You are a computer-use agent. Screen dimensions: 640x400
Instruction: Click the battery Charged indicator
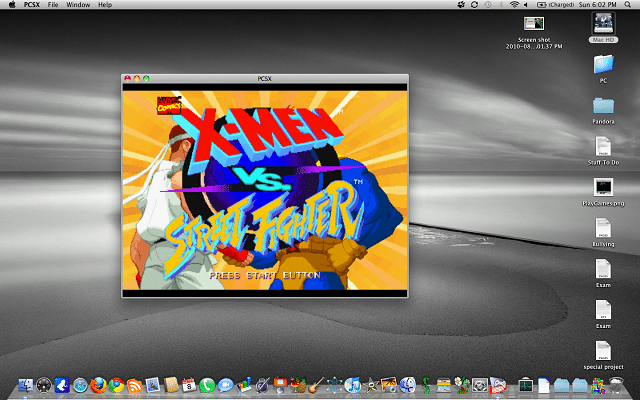coord(555,4)
